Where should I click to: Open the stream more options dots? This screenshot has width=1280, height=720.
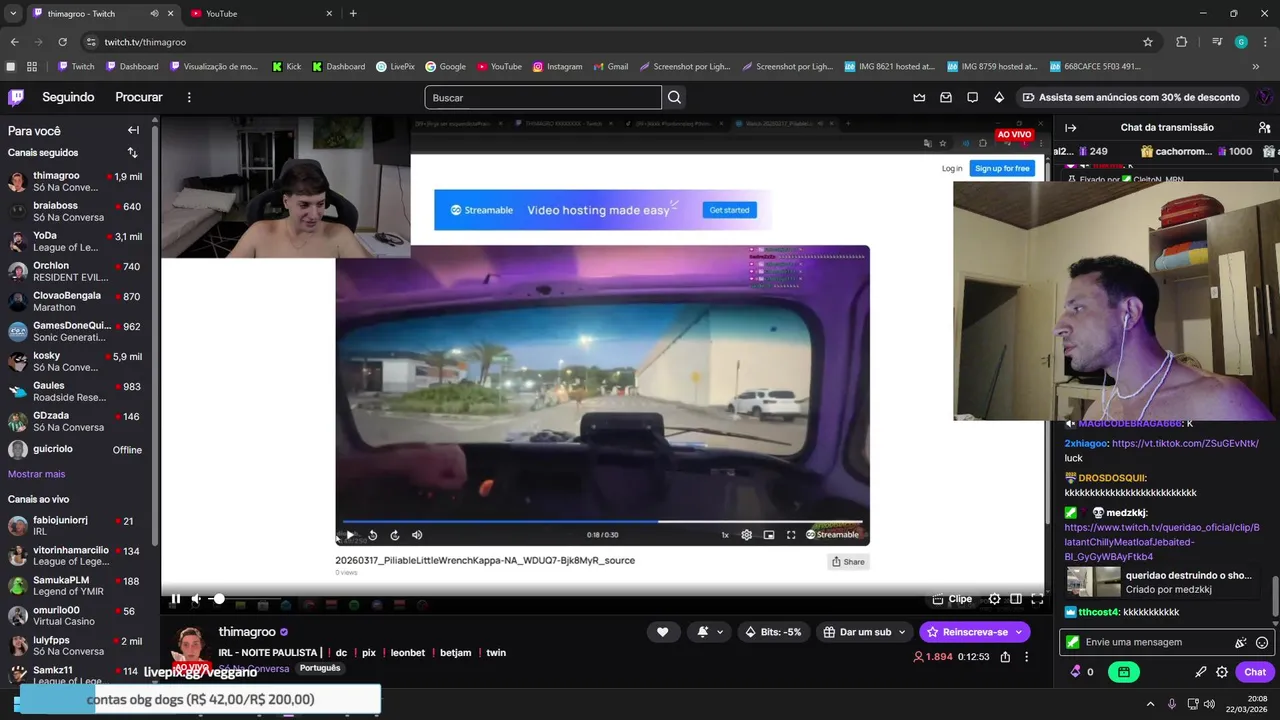coord(1026,657)
